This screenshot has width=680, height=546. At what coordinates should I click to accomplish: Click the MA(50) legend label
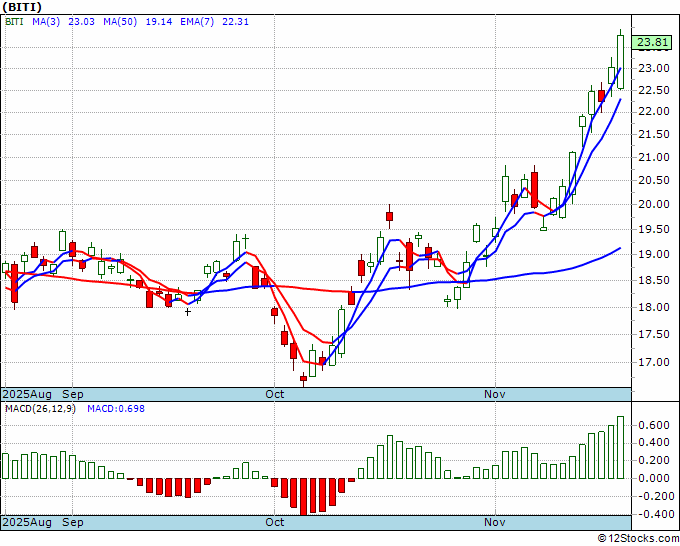120,21
